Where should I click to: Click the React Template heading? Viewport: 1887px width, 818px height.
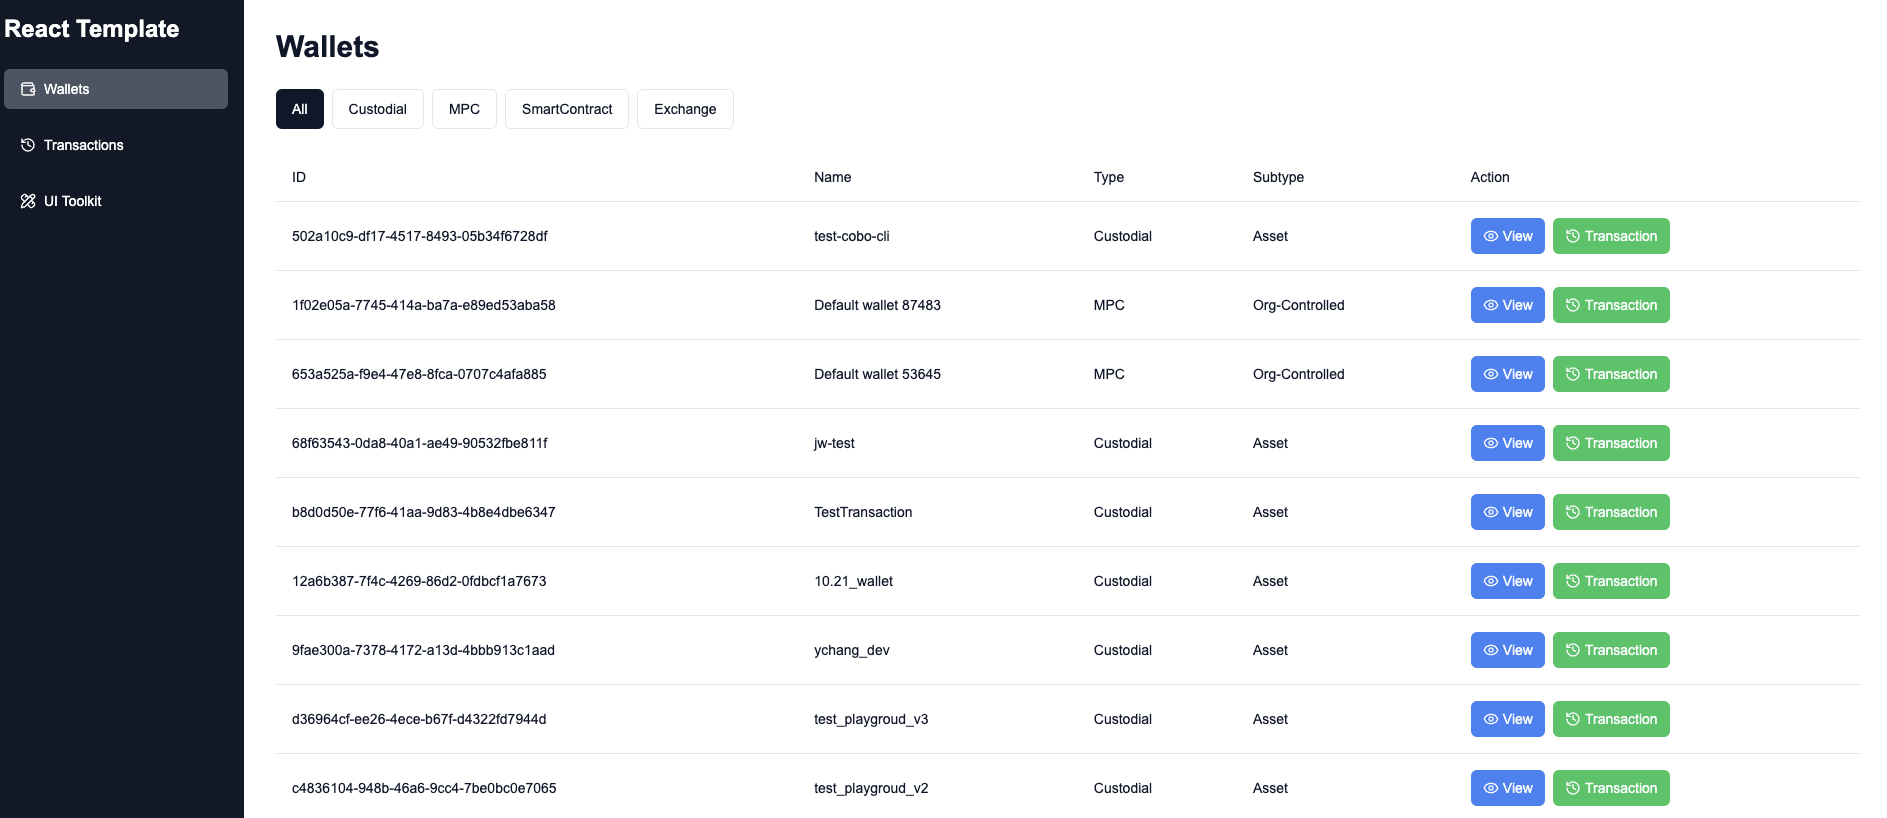[91, 29]
